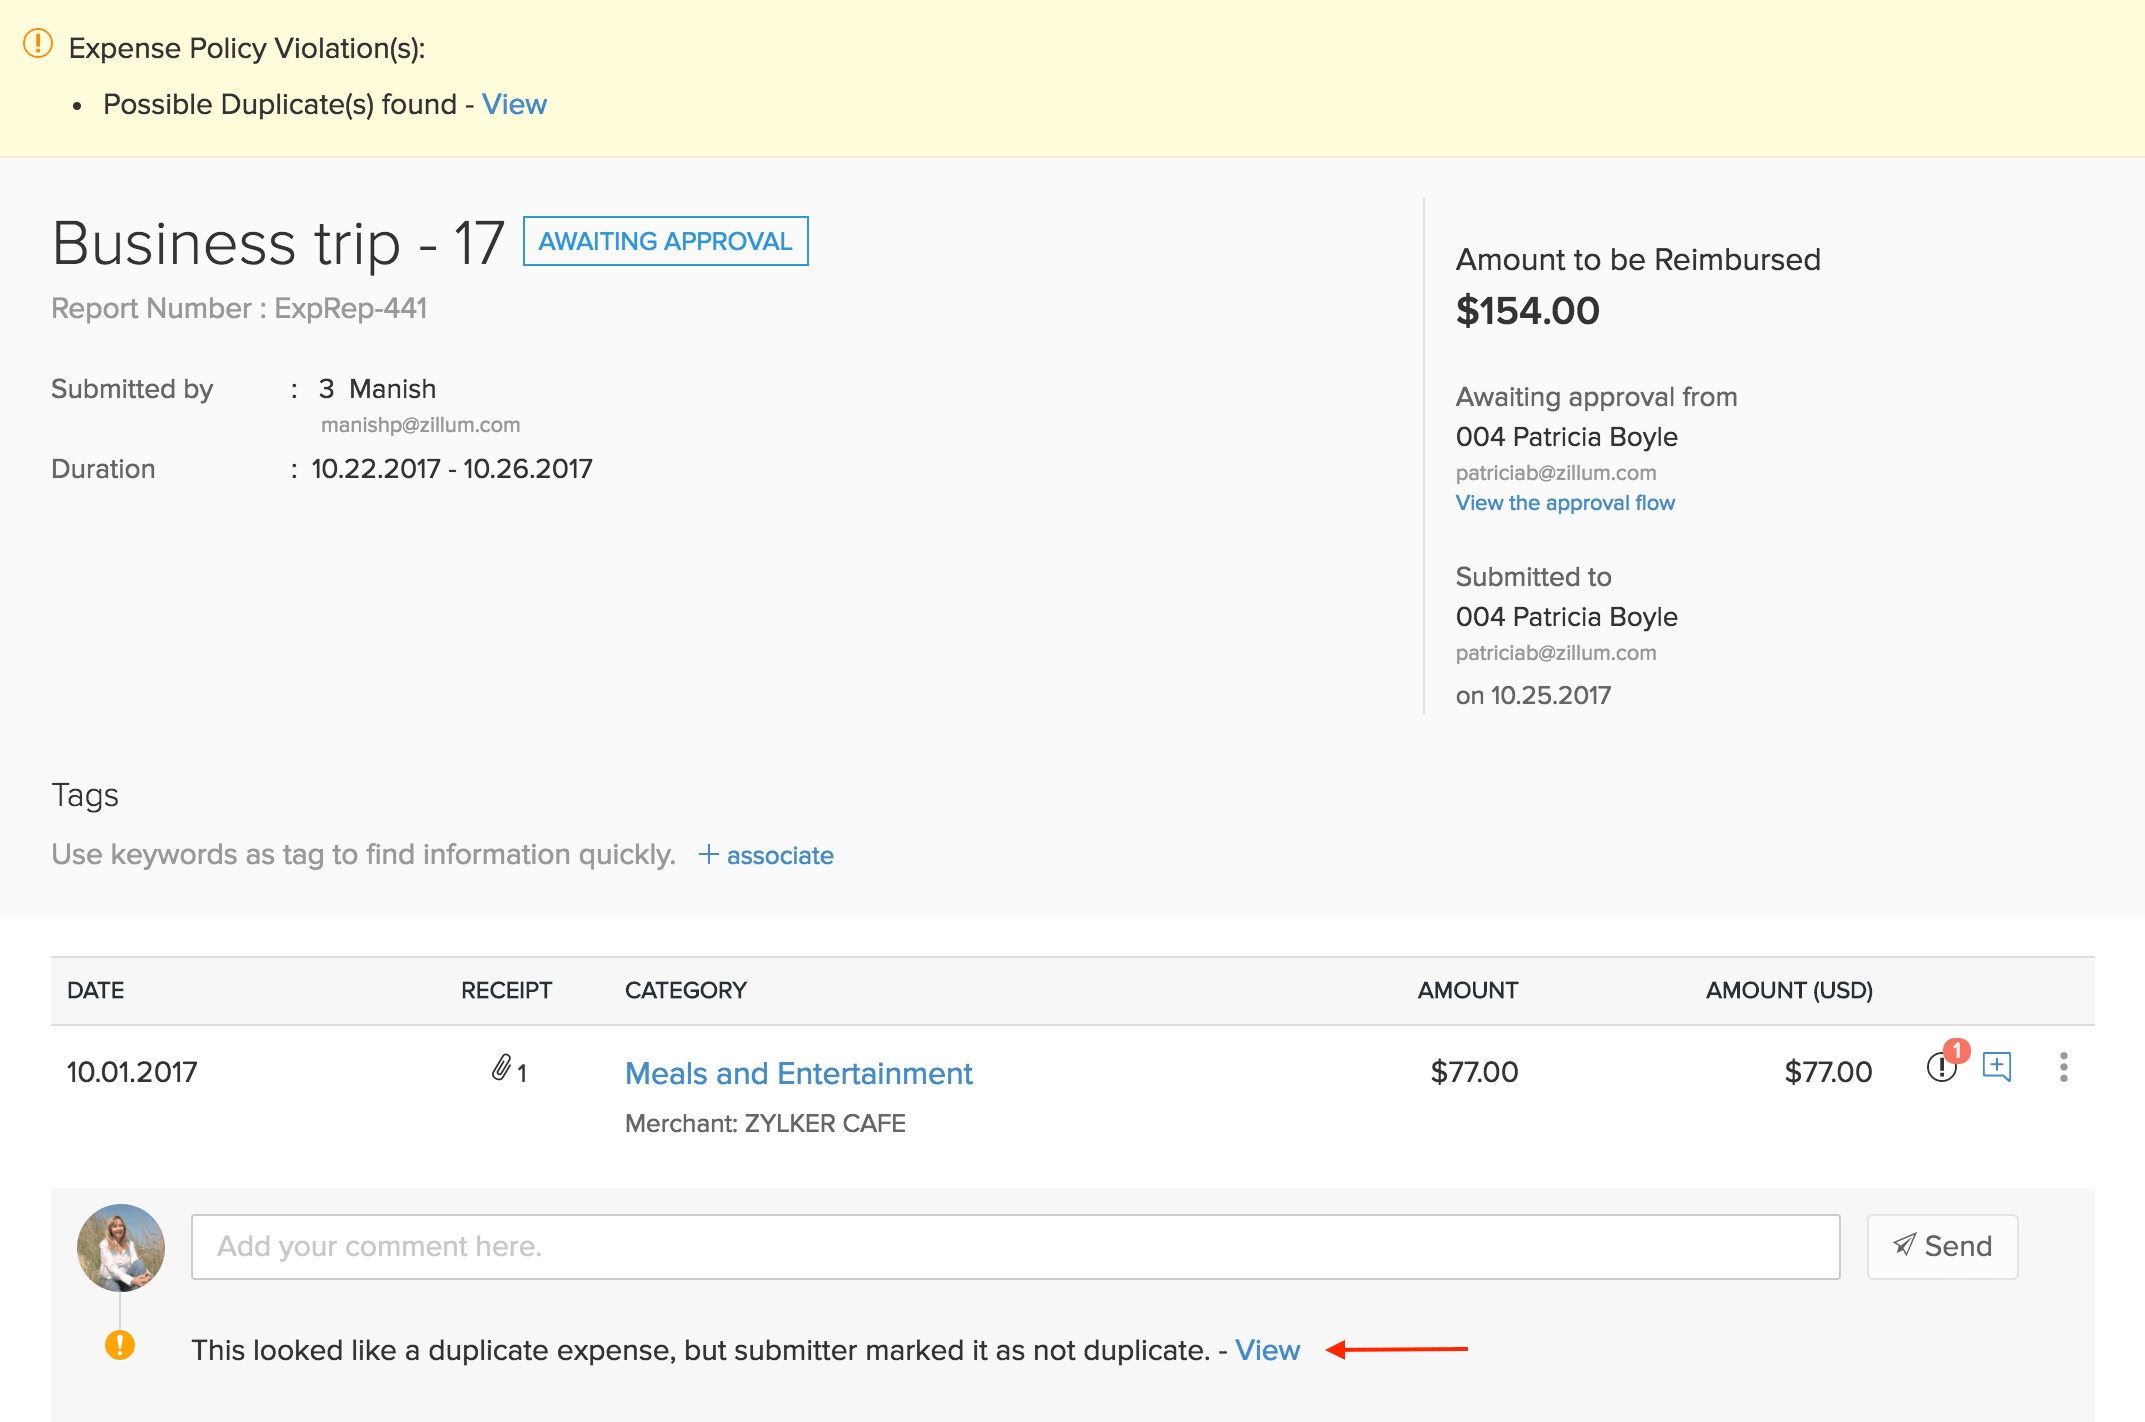Click submitter email manishp@zillum.com
This screenshot has width=2145, height=1422.
point(420,425)
